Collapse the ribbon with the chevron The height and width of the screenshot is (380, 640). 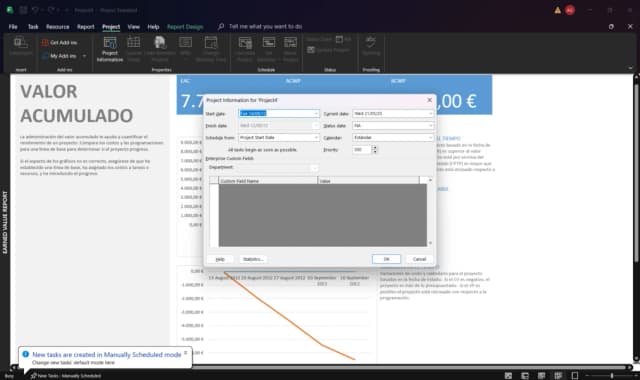[630, 68]
